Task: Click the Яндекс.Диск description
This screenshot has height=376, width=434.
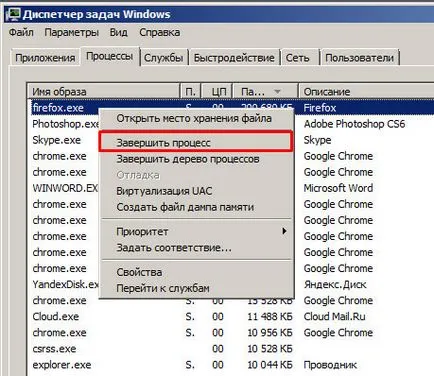Action: tap(335, 284)
